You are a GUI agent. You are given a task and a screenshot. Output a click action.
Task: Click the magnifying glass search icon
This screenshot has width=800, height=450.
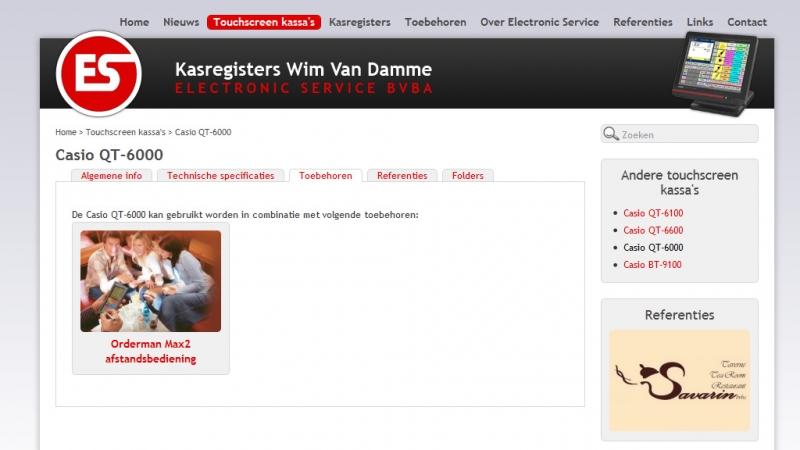(x=611, y=134)
